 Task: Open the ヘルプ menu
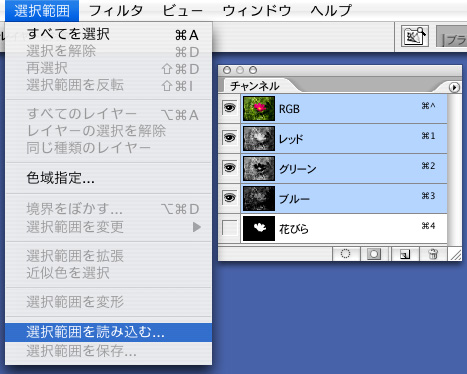pos(331,11)
